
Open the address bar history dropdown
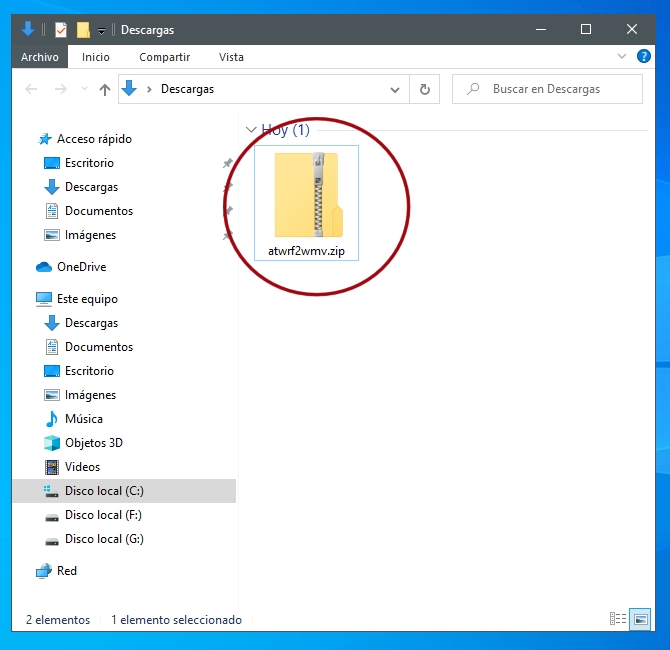click(398, 89)
